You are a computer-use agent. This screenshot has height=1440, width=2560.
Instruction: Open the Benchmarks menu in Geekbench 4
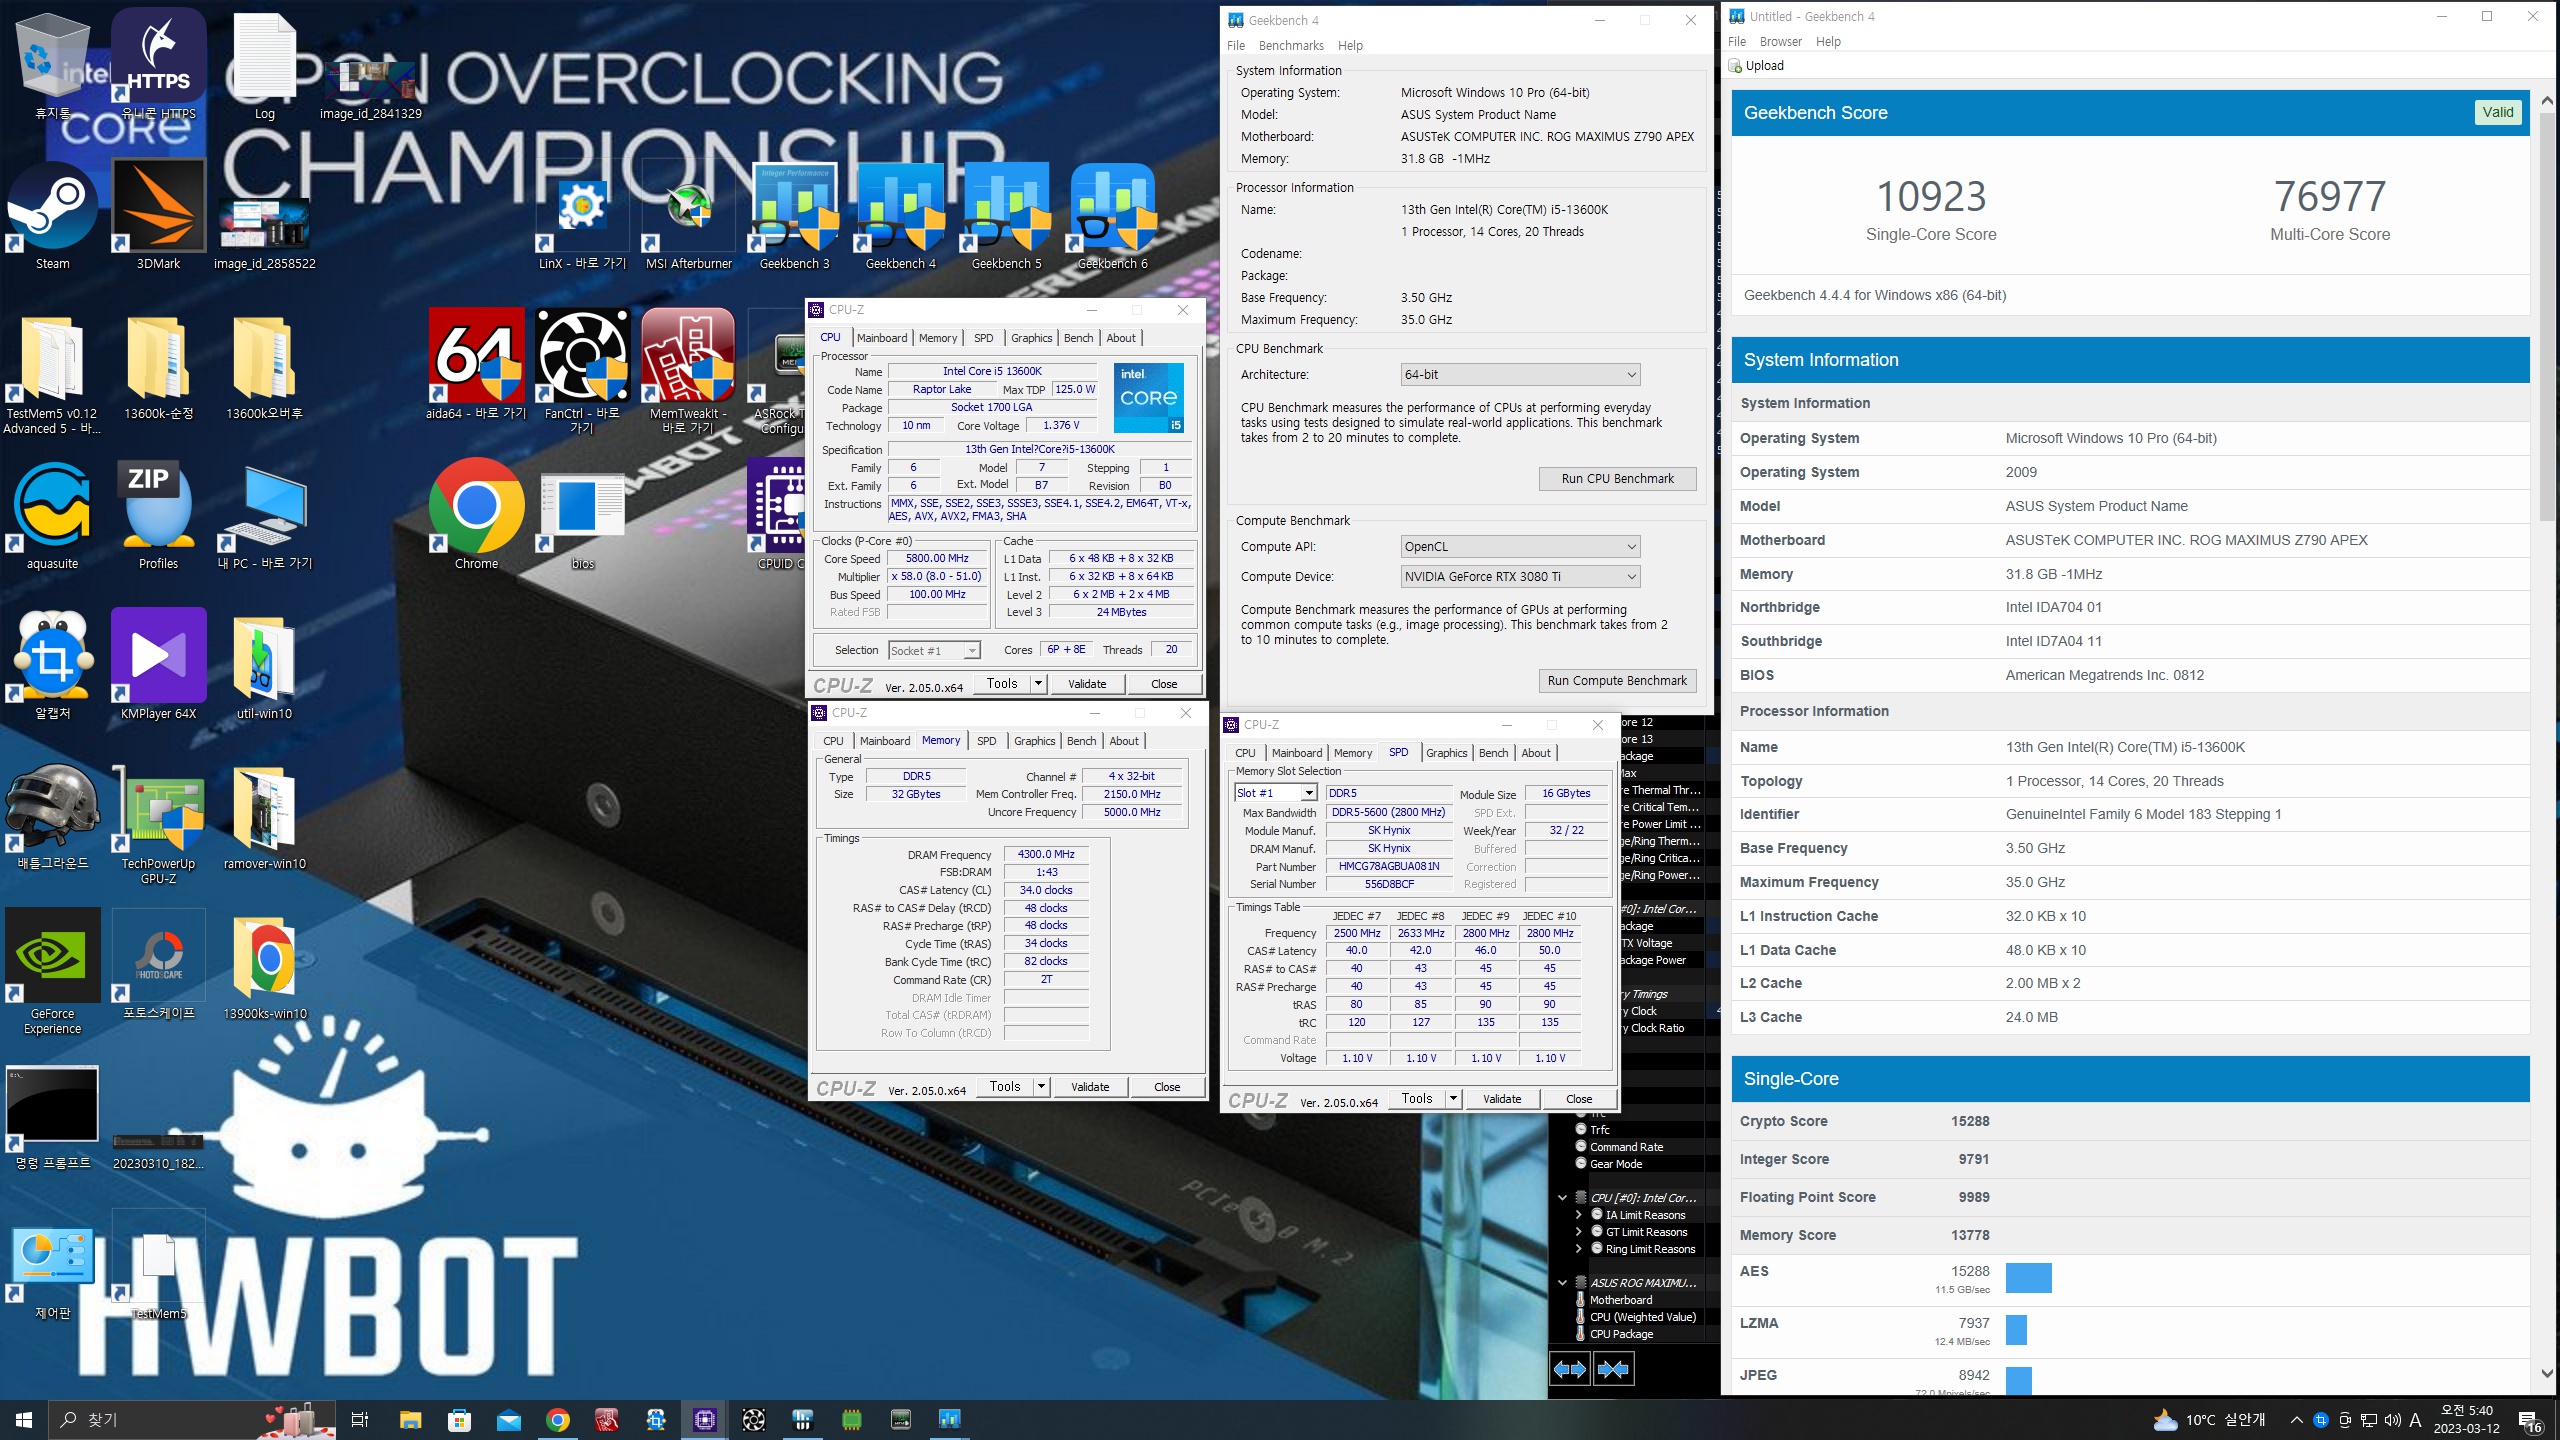(x=1291, y=46)
